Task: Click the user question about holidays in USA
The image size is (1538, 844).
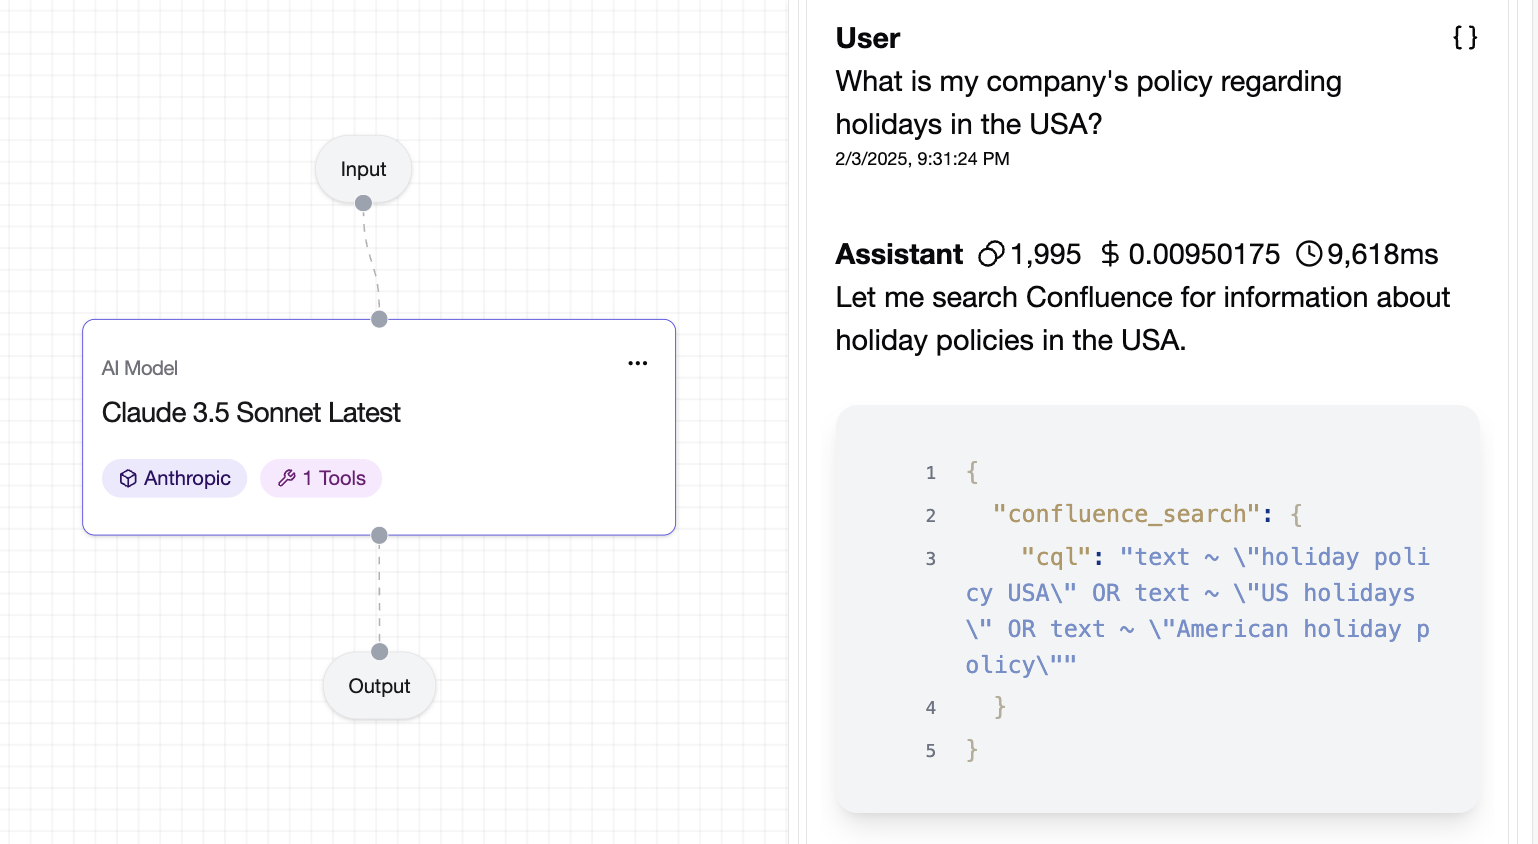Action: [1089, 102]
